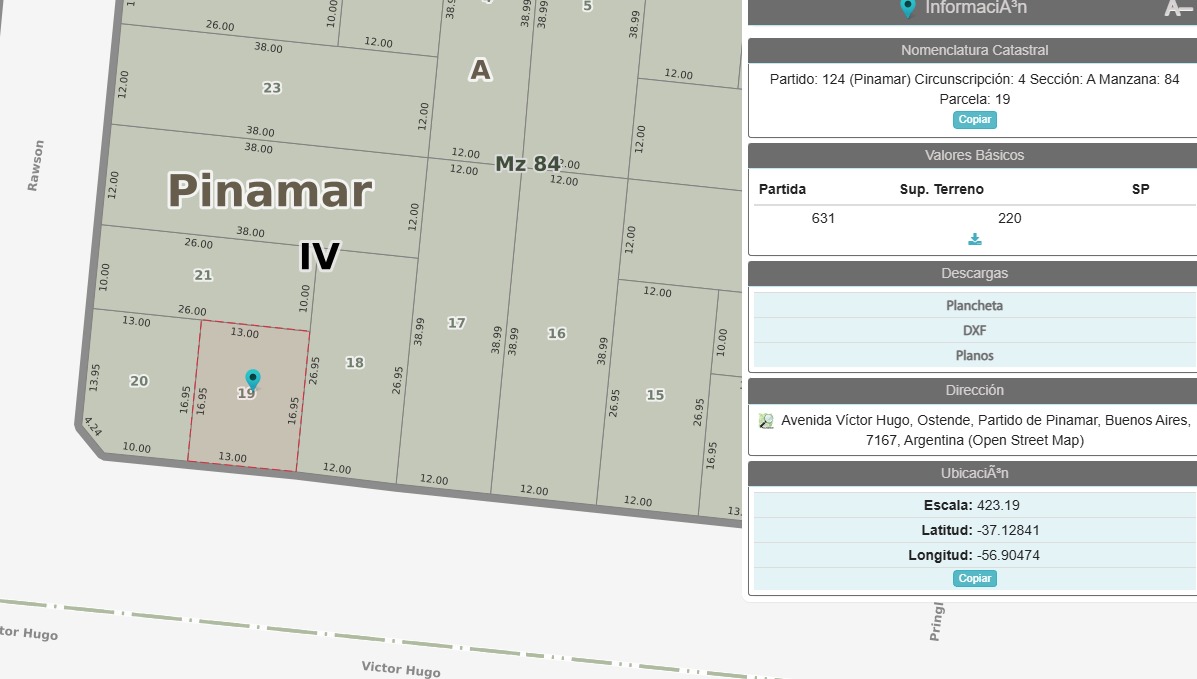Viewport: 1197px width, 679px height.
Task: Collapse the info panel with the top-right icon
Action: [1179, 8]
